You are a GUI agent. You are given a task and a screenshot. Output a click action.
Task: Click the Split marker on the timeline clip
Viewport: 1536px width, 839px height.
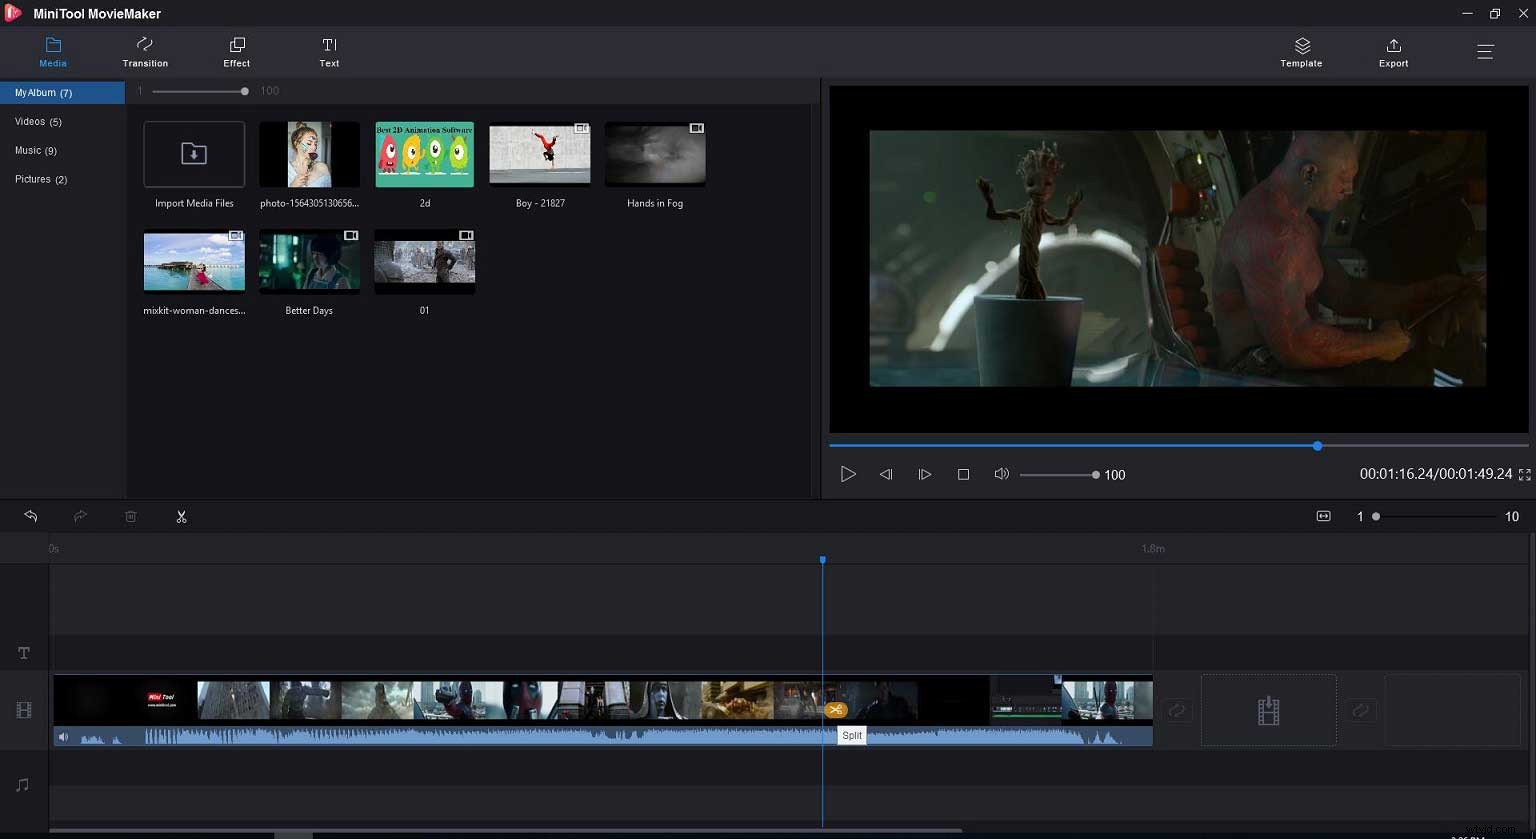click(836, 709)
